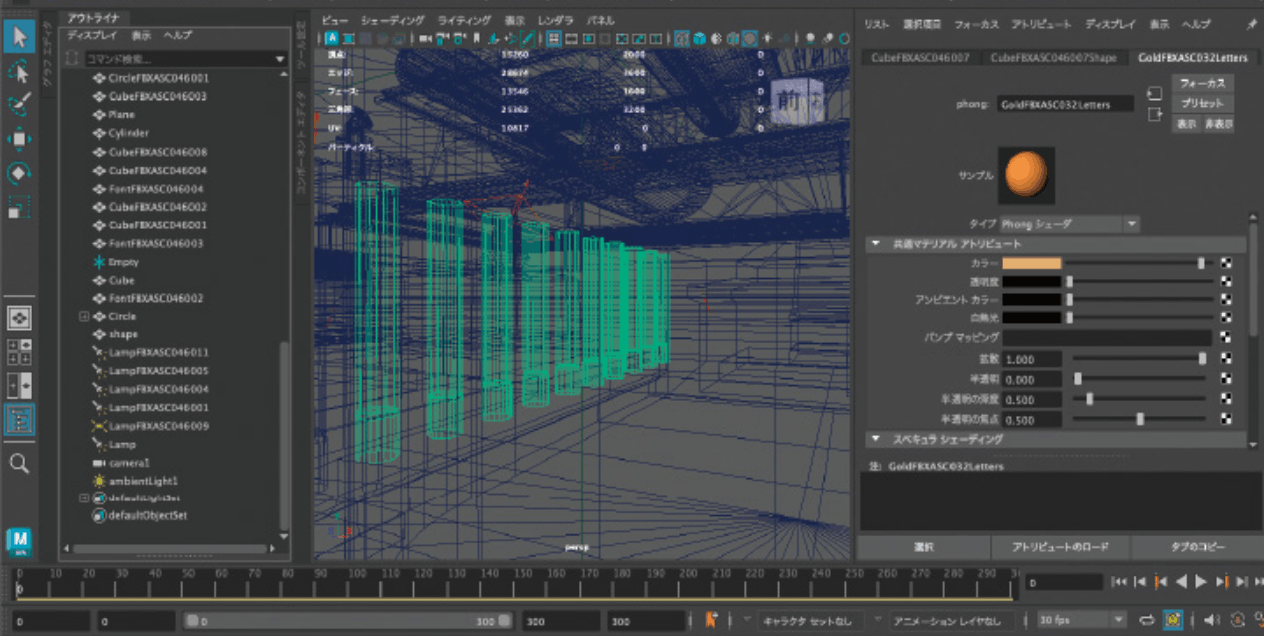Expand the Circle node in outliner

85,317
